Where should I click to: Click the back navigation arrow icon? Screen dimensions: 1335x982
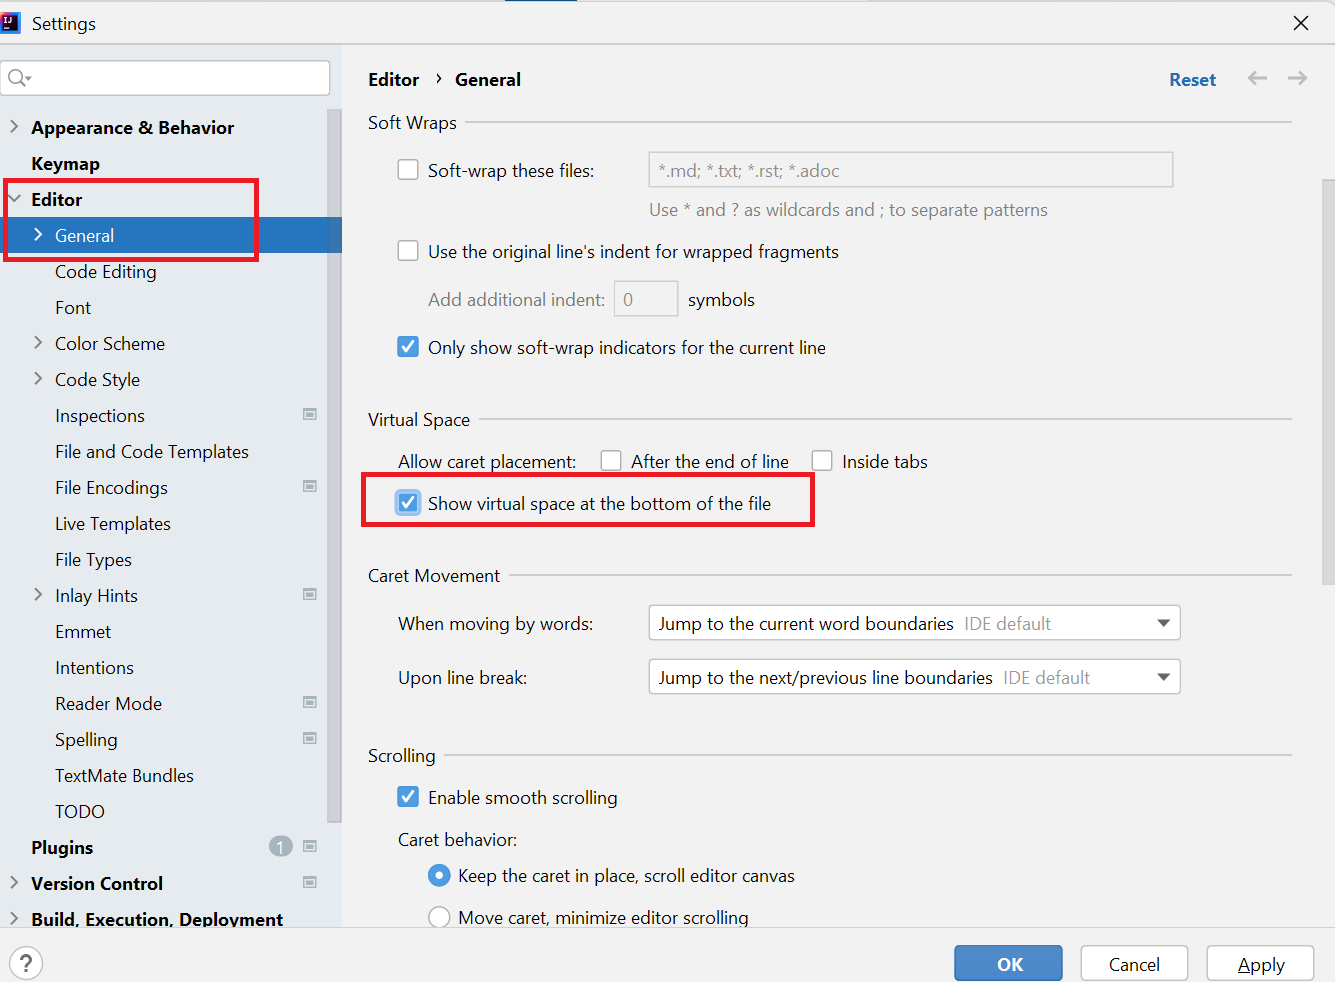pyautogui.click(x=1257, y=79)
